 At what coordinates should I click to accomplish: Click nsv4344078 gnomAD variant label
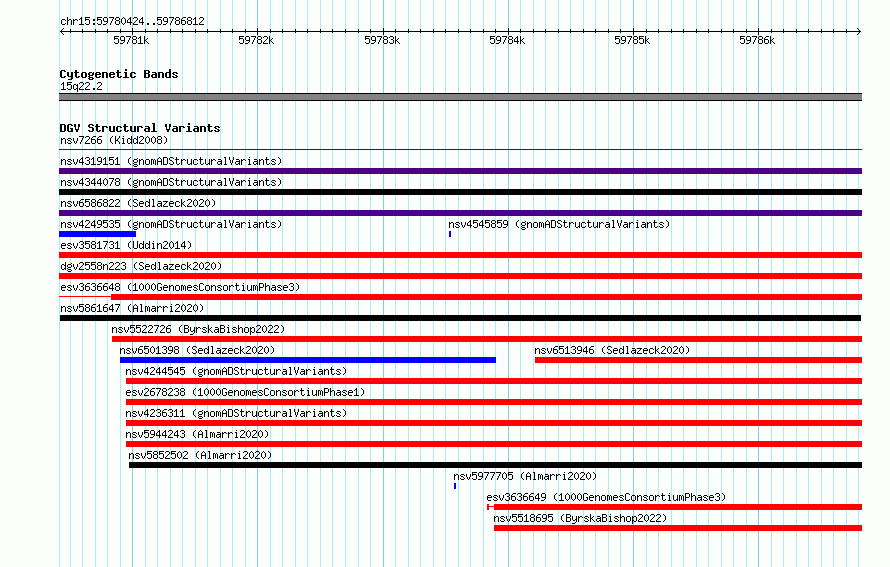pyautogui.click(x=171, y=182)
